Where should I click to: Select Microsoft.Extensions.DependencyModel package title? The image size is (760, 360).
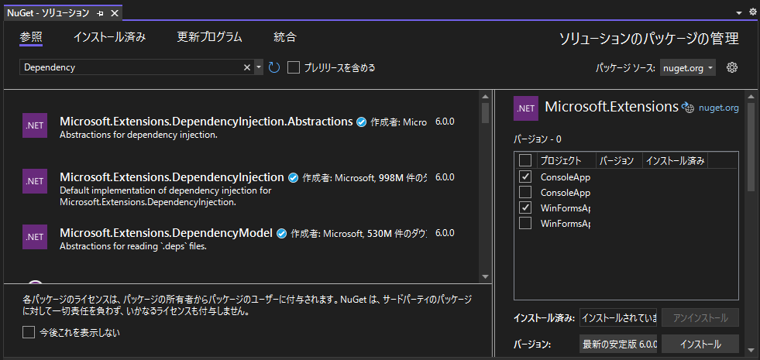tap(166, 233)
